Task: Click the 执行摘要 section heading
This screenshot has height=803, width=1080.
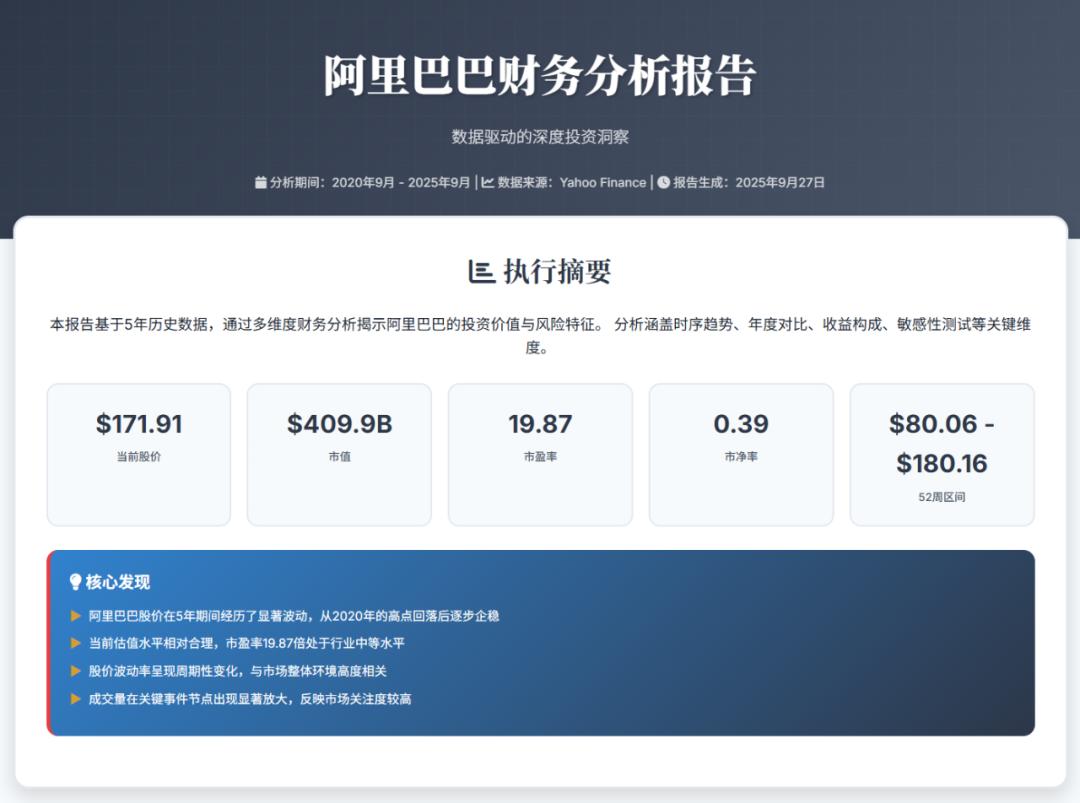Action: [557, 271]
